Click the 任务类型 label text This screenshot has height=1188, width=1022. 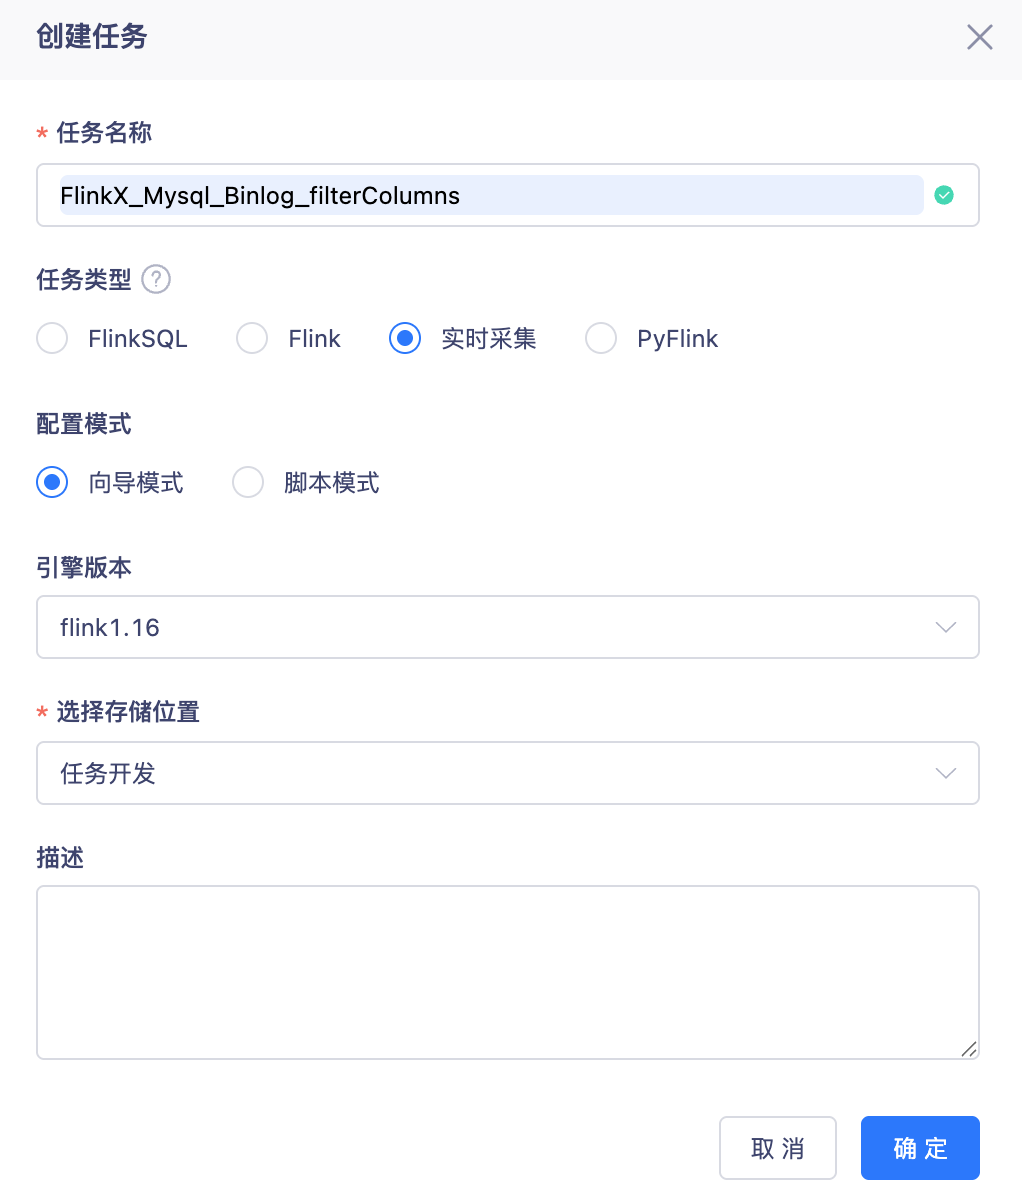click(x=84, y=280)
